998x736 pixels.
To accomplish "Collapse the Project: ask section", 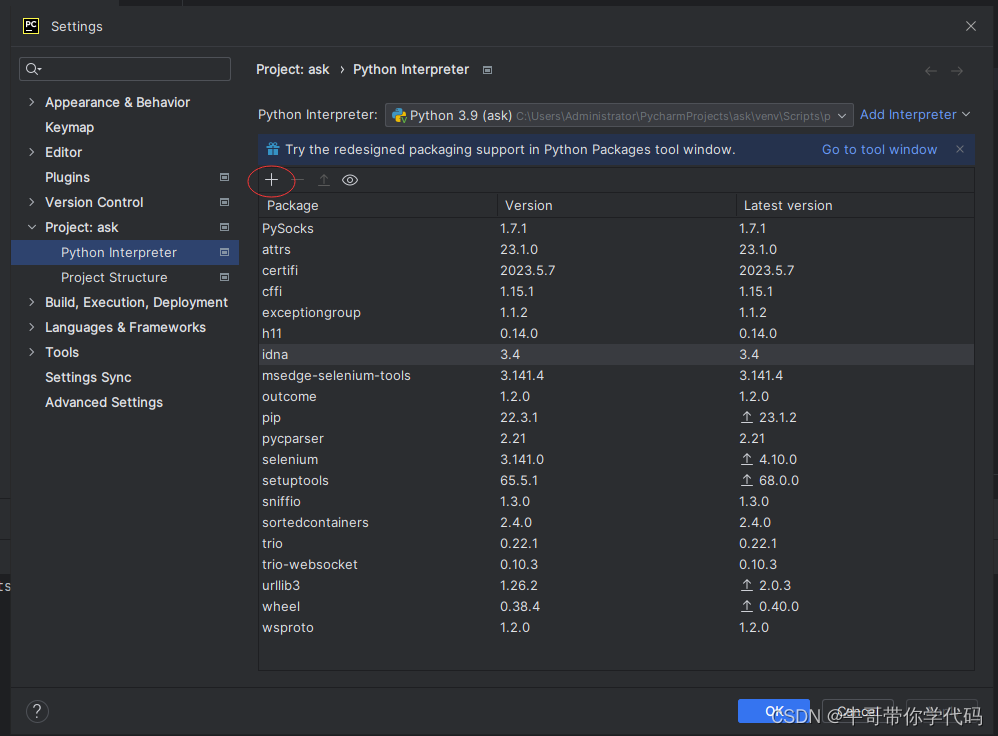I will click(x=32, y=227).
